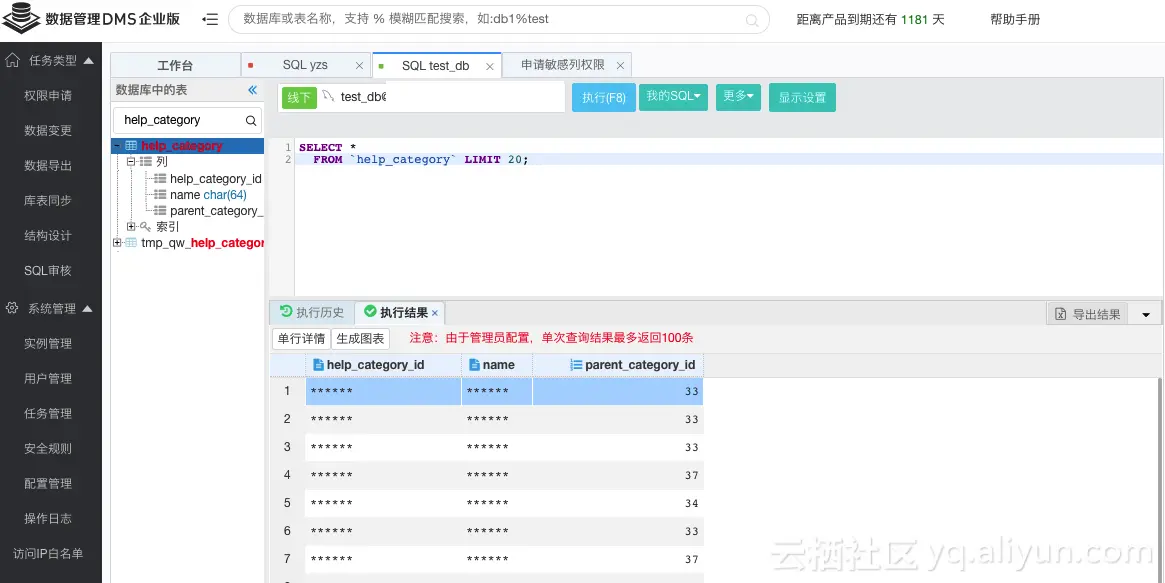Switch to the 工作台 tab
1165x583 pixels.
pyautogui.click(x=175, y=65)
